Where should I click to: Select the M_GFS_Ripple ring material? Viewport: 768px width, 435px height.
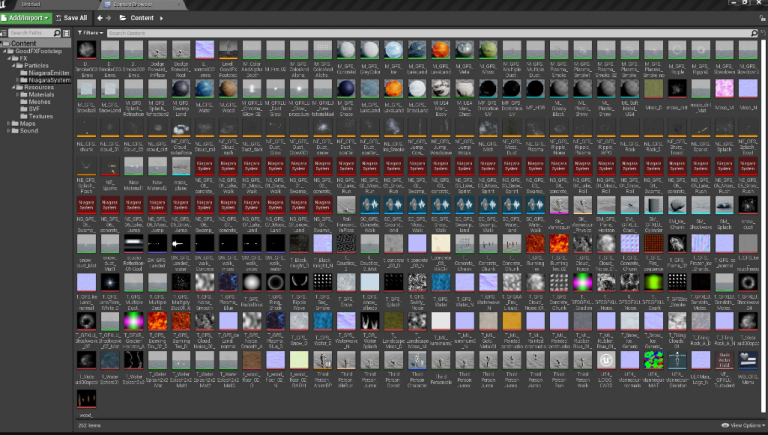coord(677,50)
